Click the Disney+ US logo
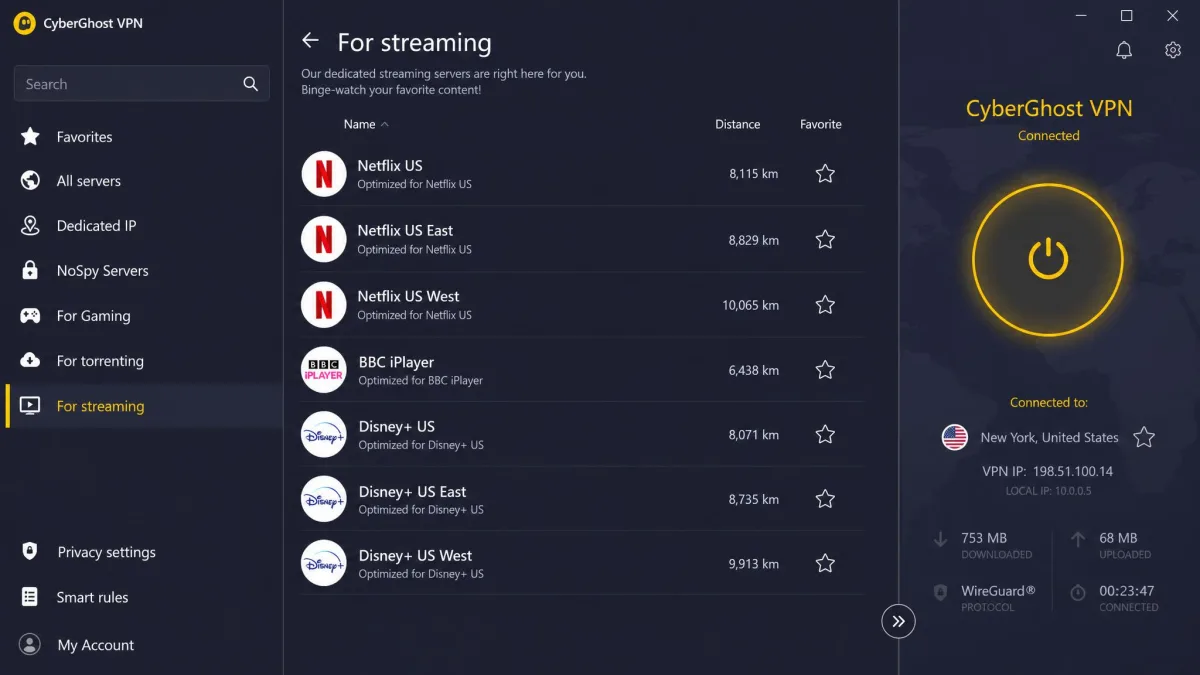Screen dimensions: 1200x675 [x=324, y=434]
